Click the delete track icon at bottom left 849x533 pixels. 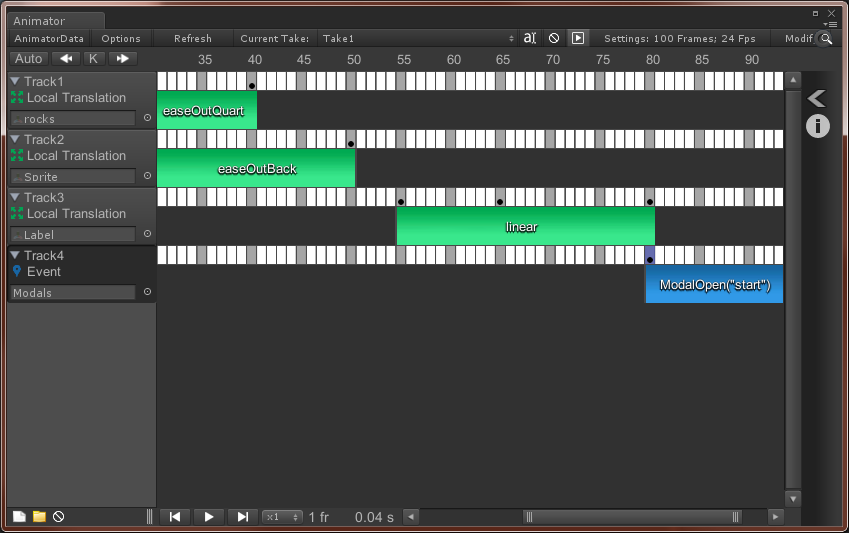coord(58,516)
